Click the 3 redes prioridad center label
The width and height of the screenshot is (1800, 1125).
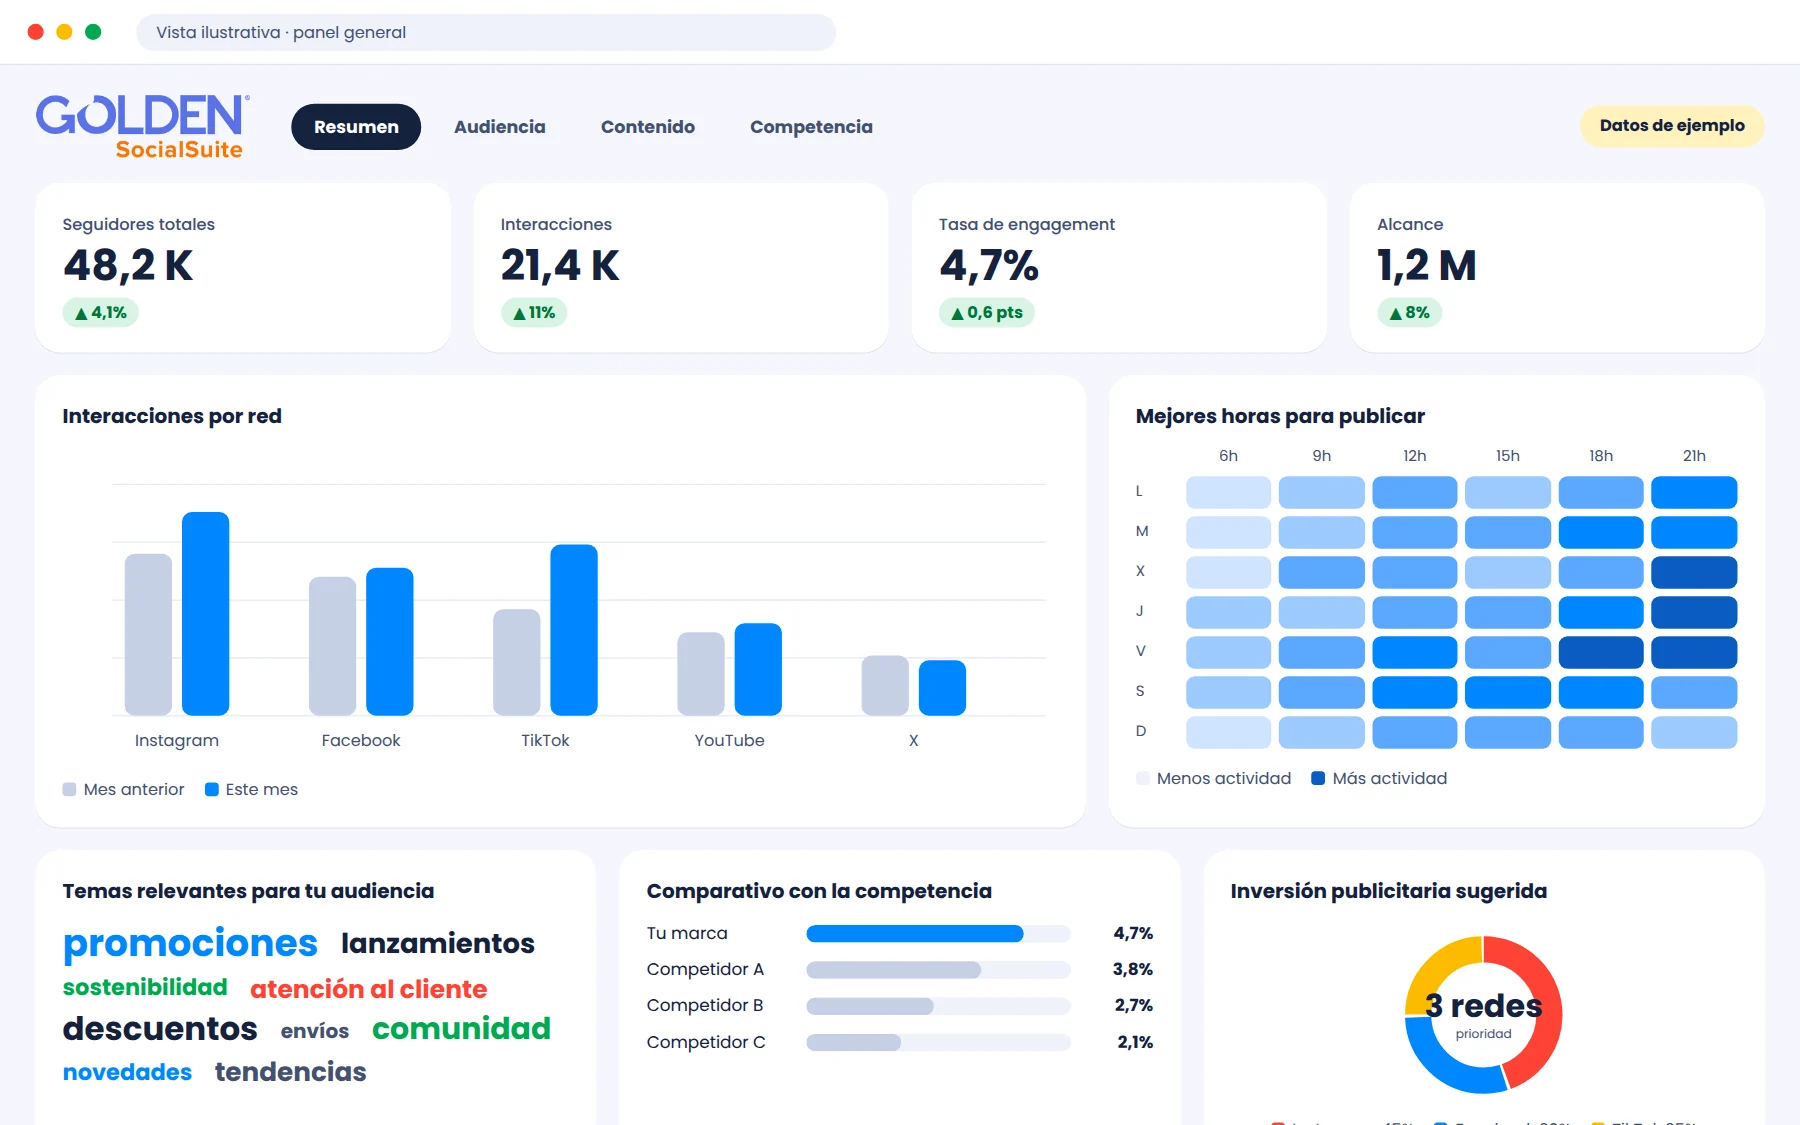[x=1484, y=1014]
